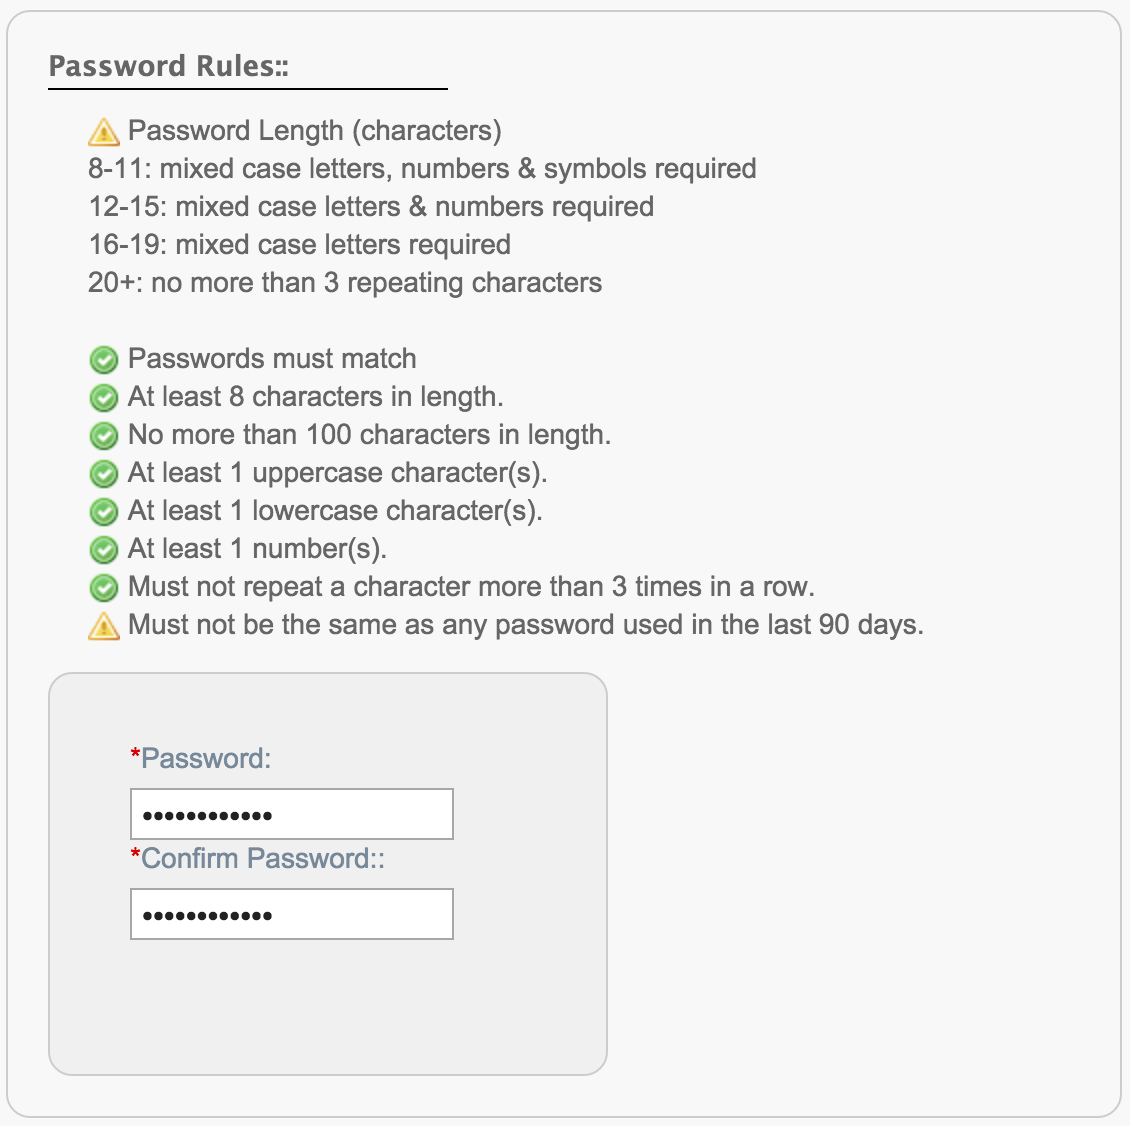Click the last 90 days password rule text
Viewport: 1130px width, 1126px height.
[x=526, y=625]
